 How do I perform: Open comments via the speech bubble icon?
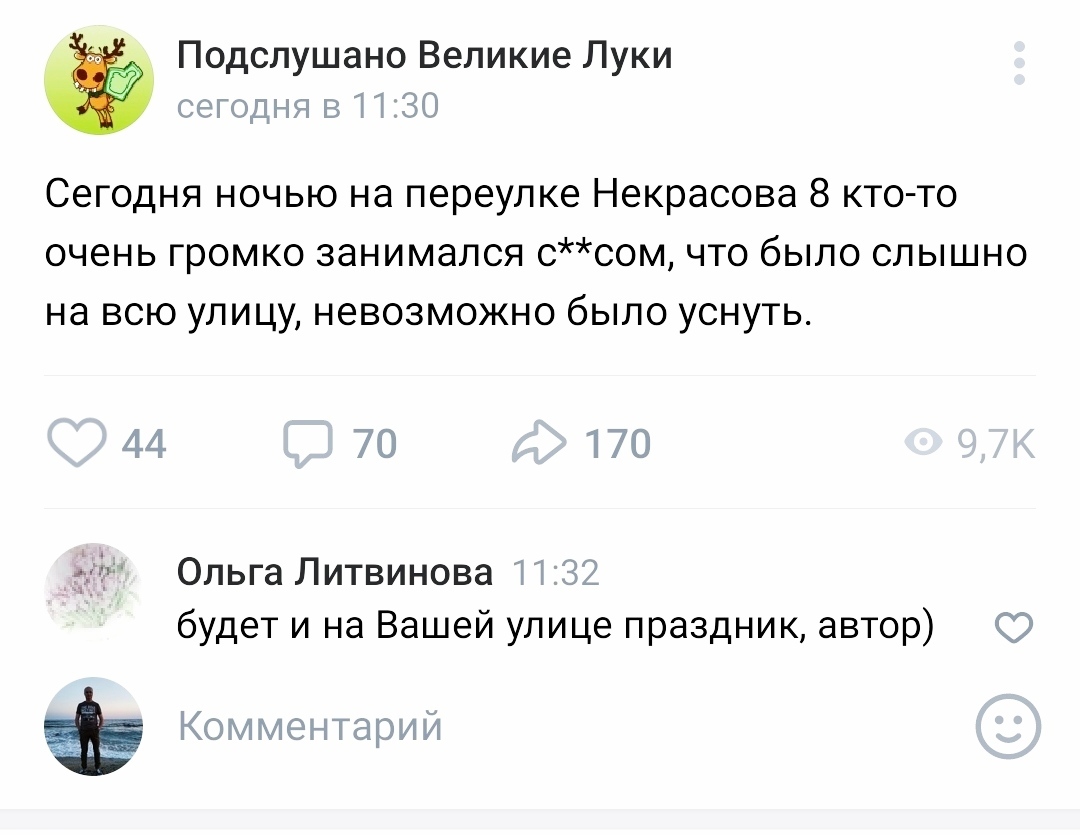[308, 444]
